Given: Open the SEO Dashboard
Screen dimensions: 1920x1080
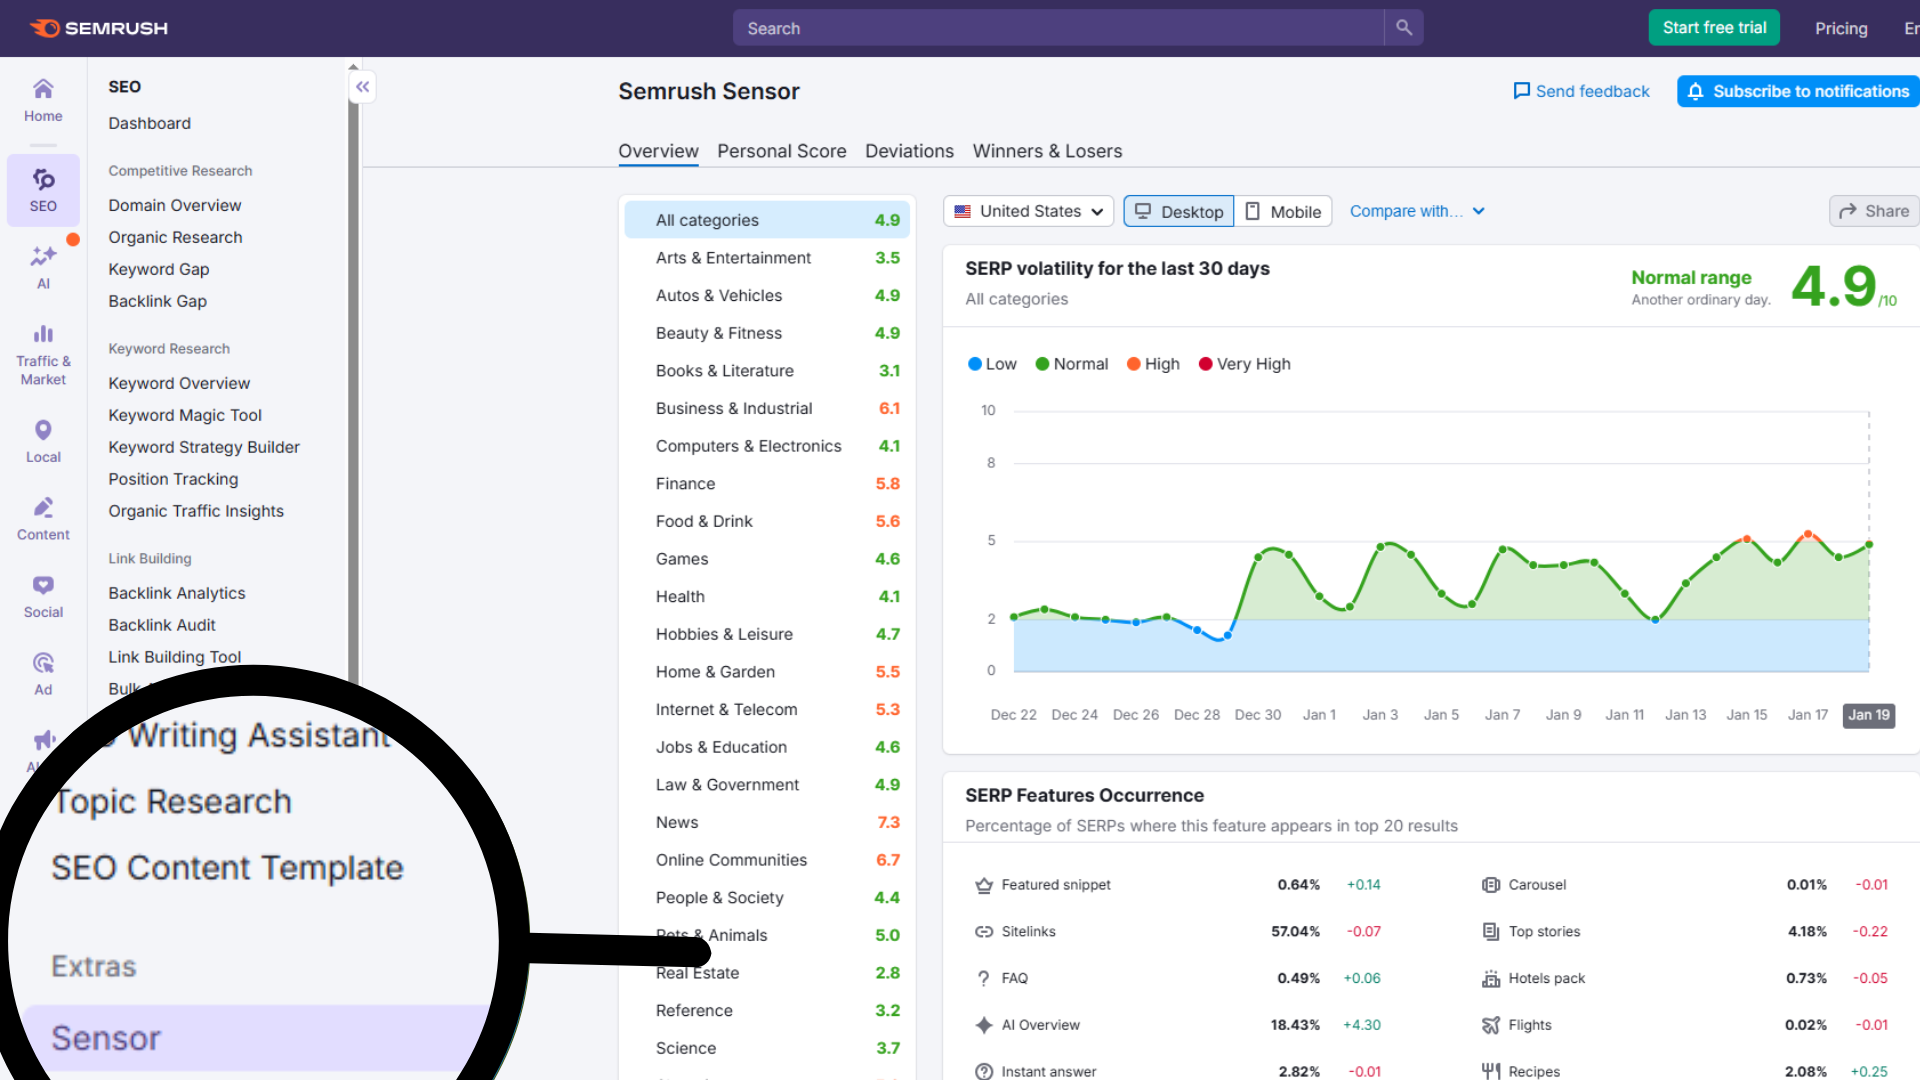Looking at the screenshot, I should coord(149,123).
